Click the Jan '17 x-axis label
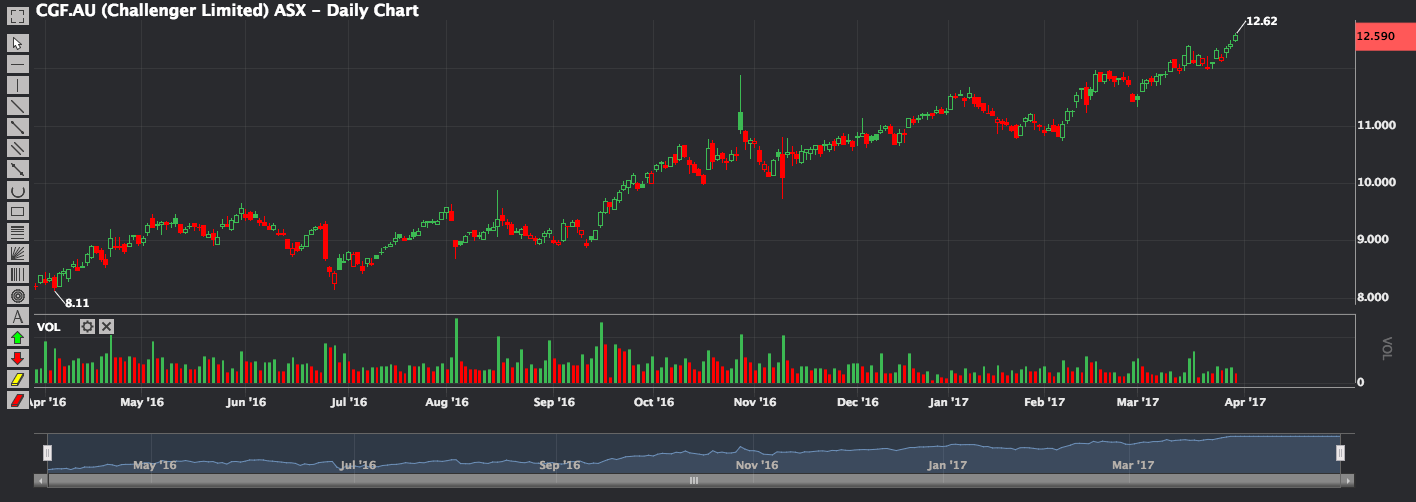Screen dimensions: 1416x502 point(949,402)
